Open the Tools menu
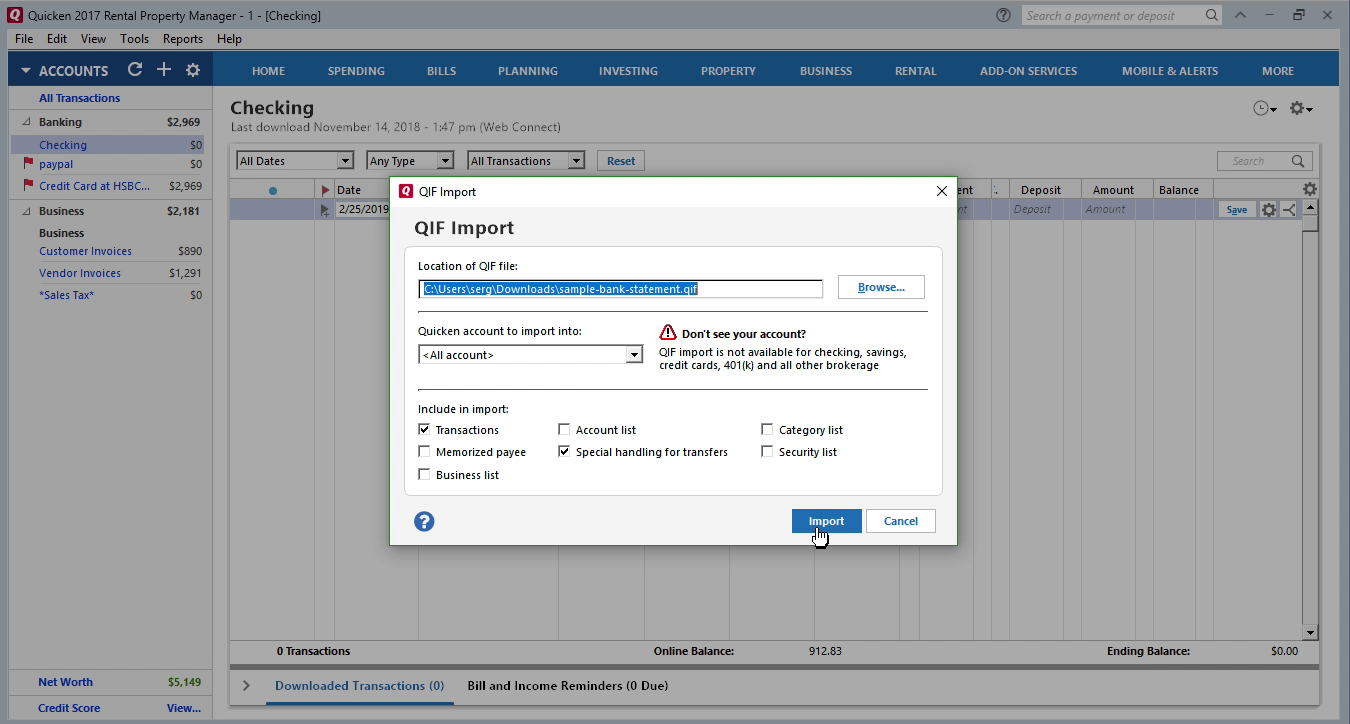Viewport: 1350px width, 724px height. coord(134,39)
